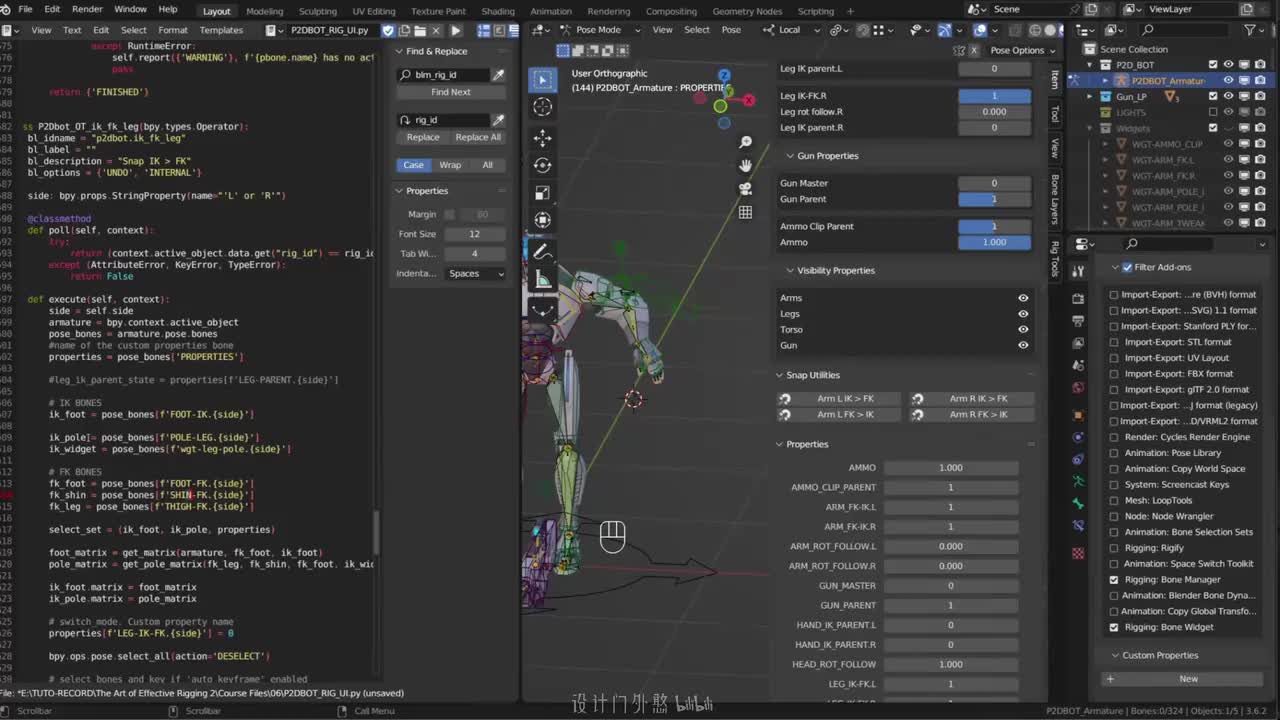Screen dimensions: 1280x720
Task: Activate the Cursor tool in viewport
Action: click(x=542, y=107)
